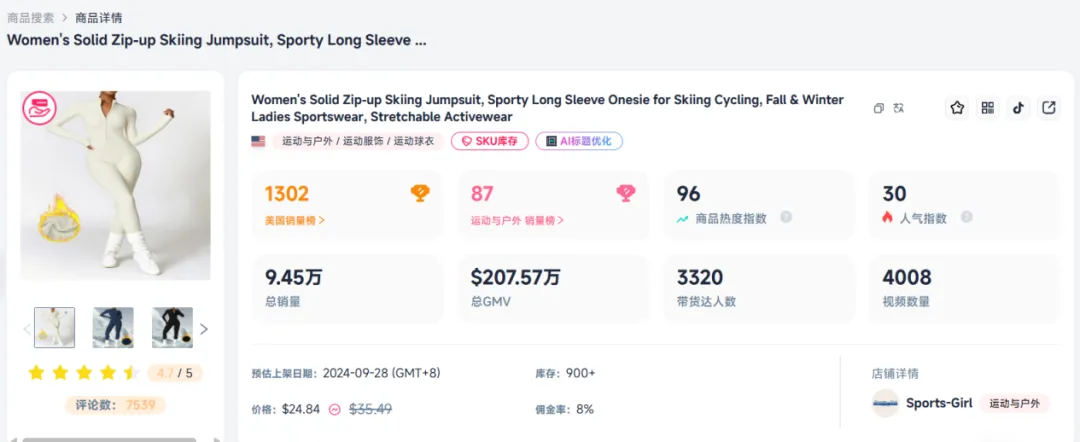Click the star favorite icon
The width and height of the screenshot is (1080, 442).
coord(957,108)
